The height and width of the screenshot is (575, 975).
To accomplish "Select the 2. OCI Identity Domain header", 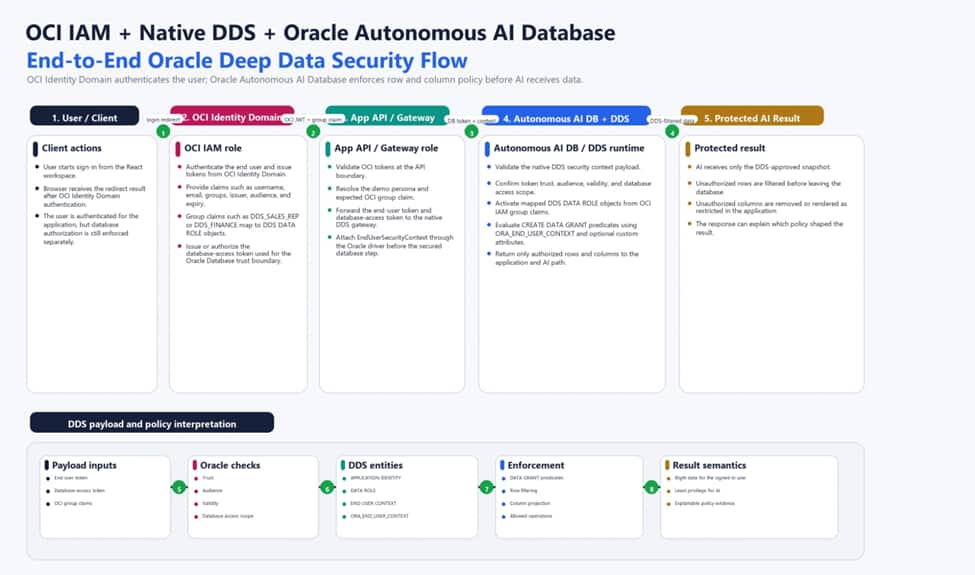I will coord(232,116).
